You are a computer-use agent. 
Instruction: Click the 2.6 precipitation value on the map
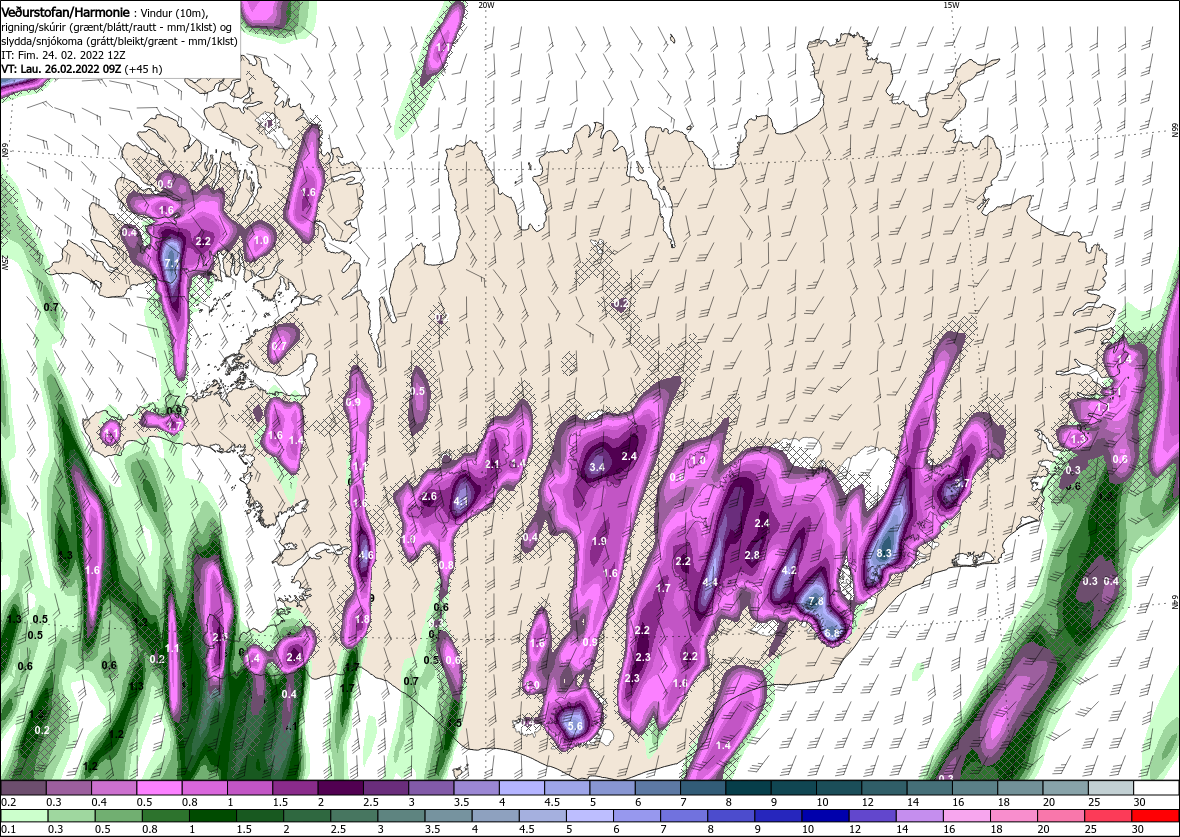pyautogui.click(x=429, y=497)
